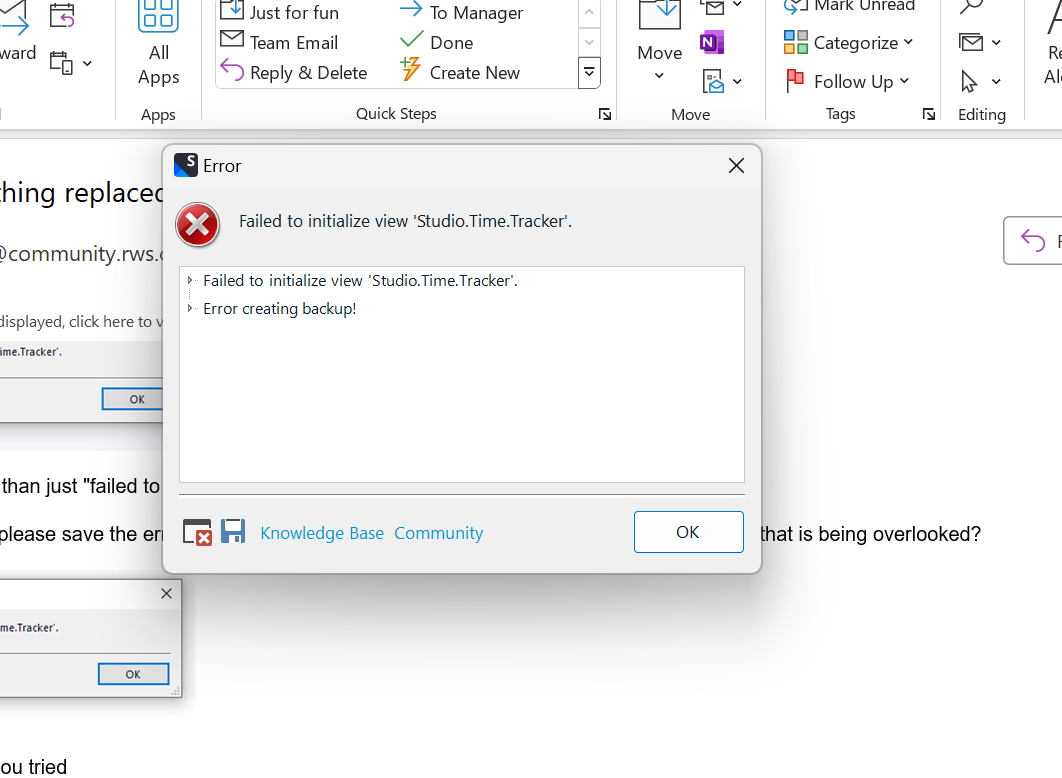Run the 'Just for fun' quick step
The width and height of the screenshot is (1062, 778).
coord(280,12)
